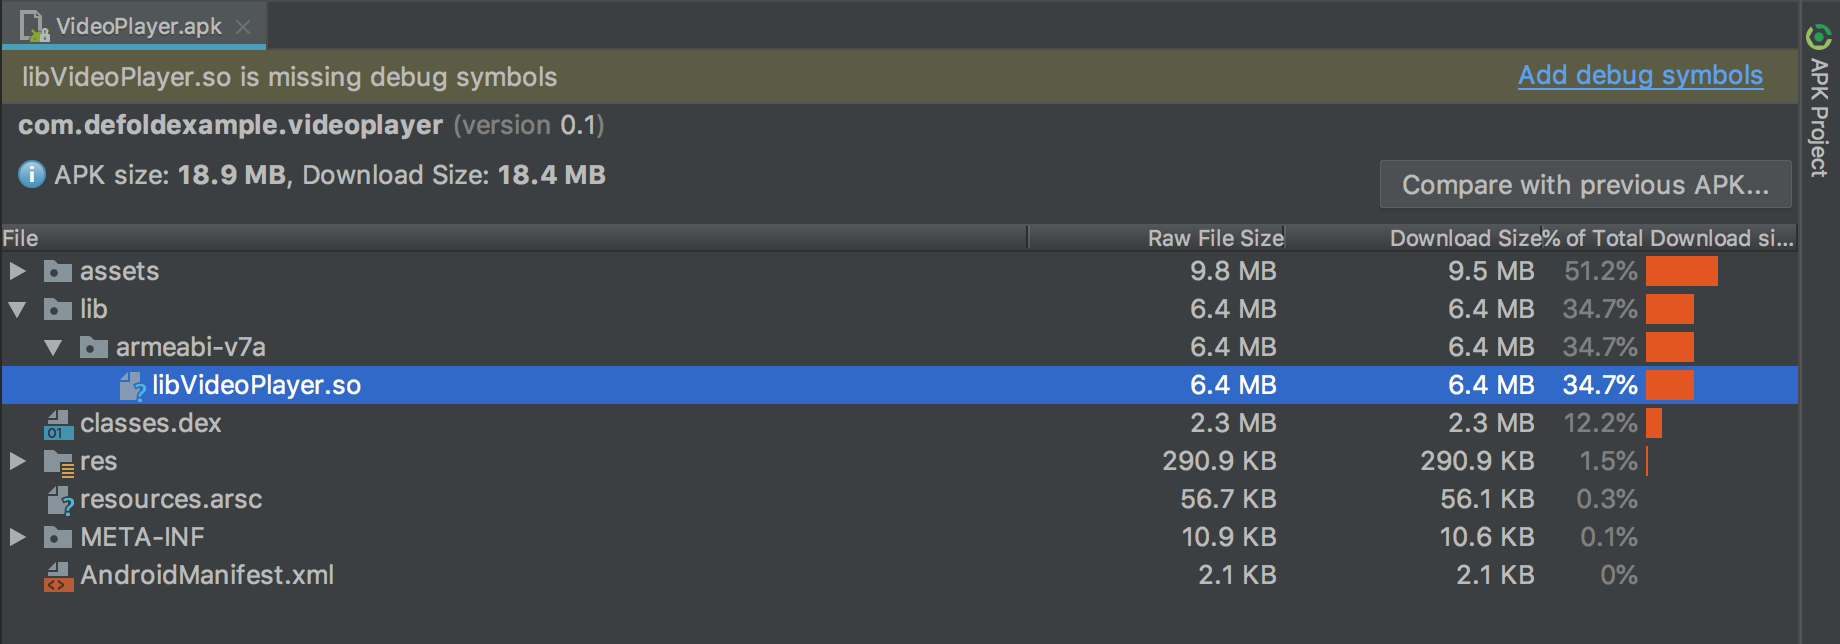This screenshot has height=644, width=1840.
Task: Click the AndroidManifest.xml file icon
Action: pos(58,576)
